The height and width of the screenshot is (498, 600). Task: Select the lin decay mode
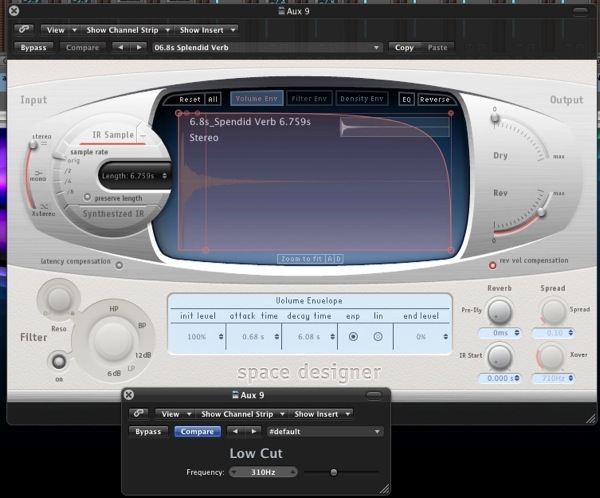pos(378,337)
